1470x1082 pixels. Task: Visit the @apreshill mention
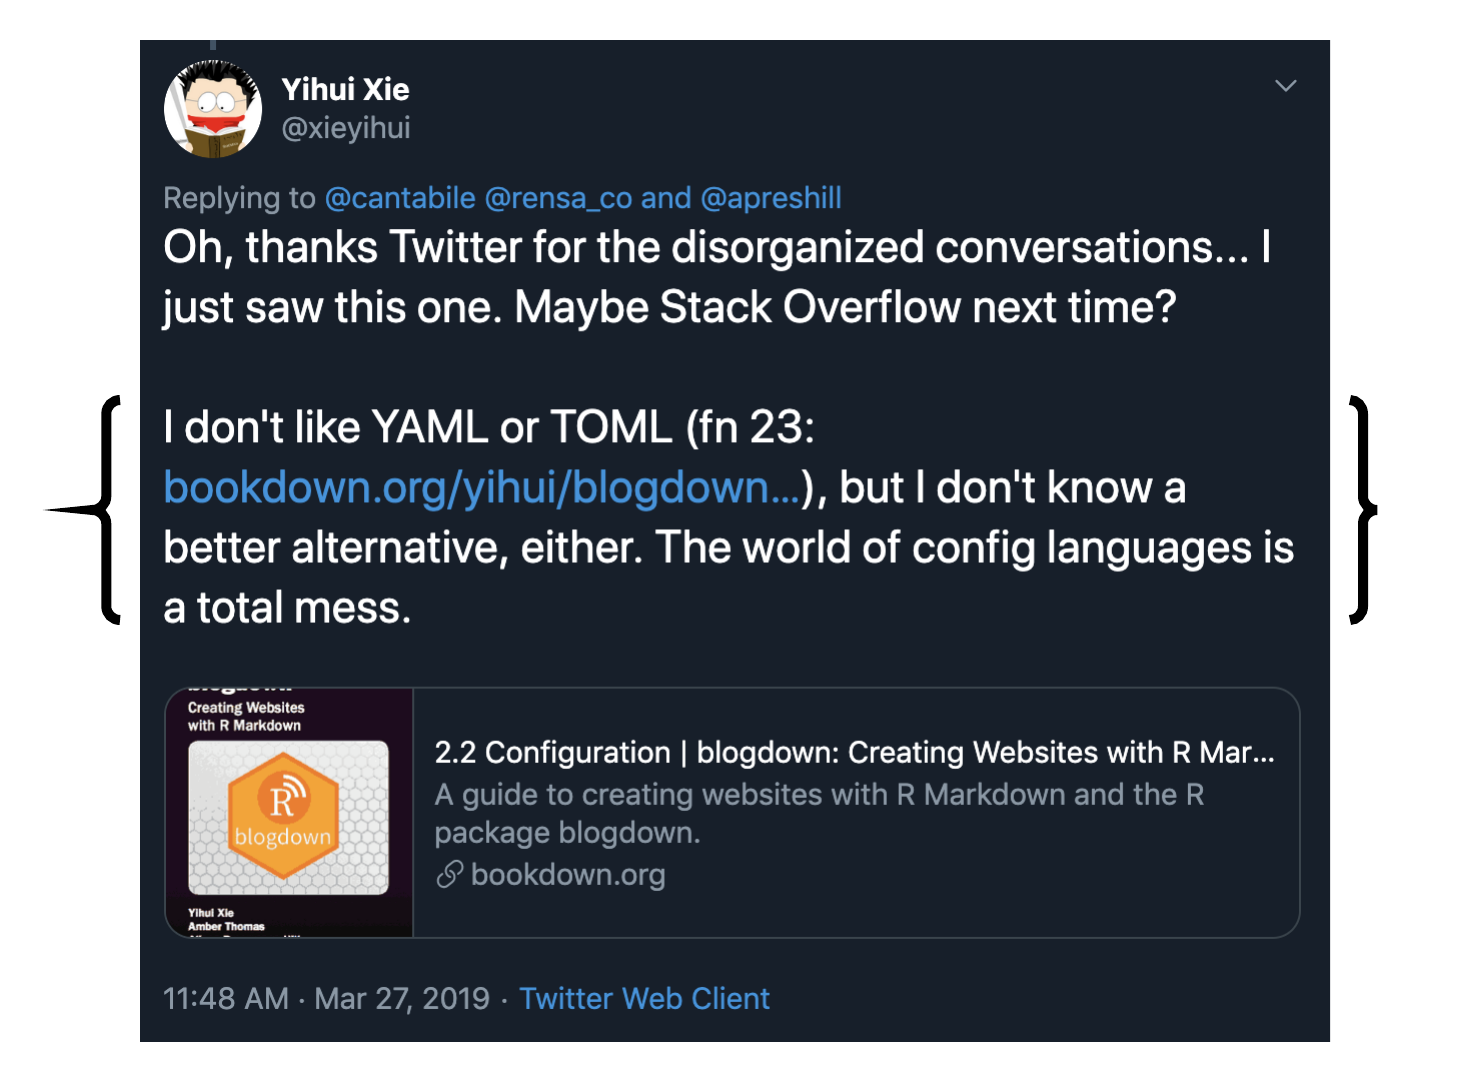(x=771, y=198)
